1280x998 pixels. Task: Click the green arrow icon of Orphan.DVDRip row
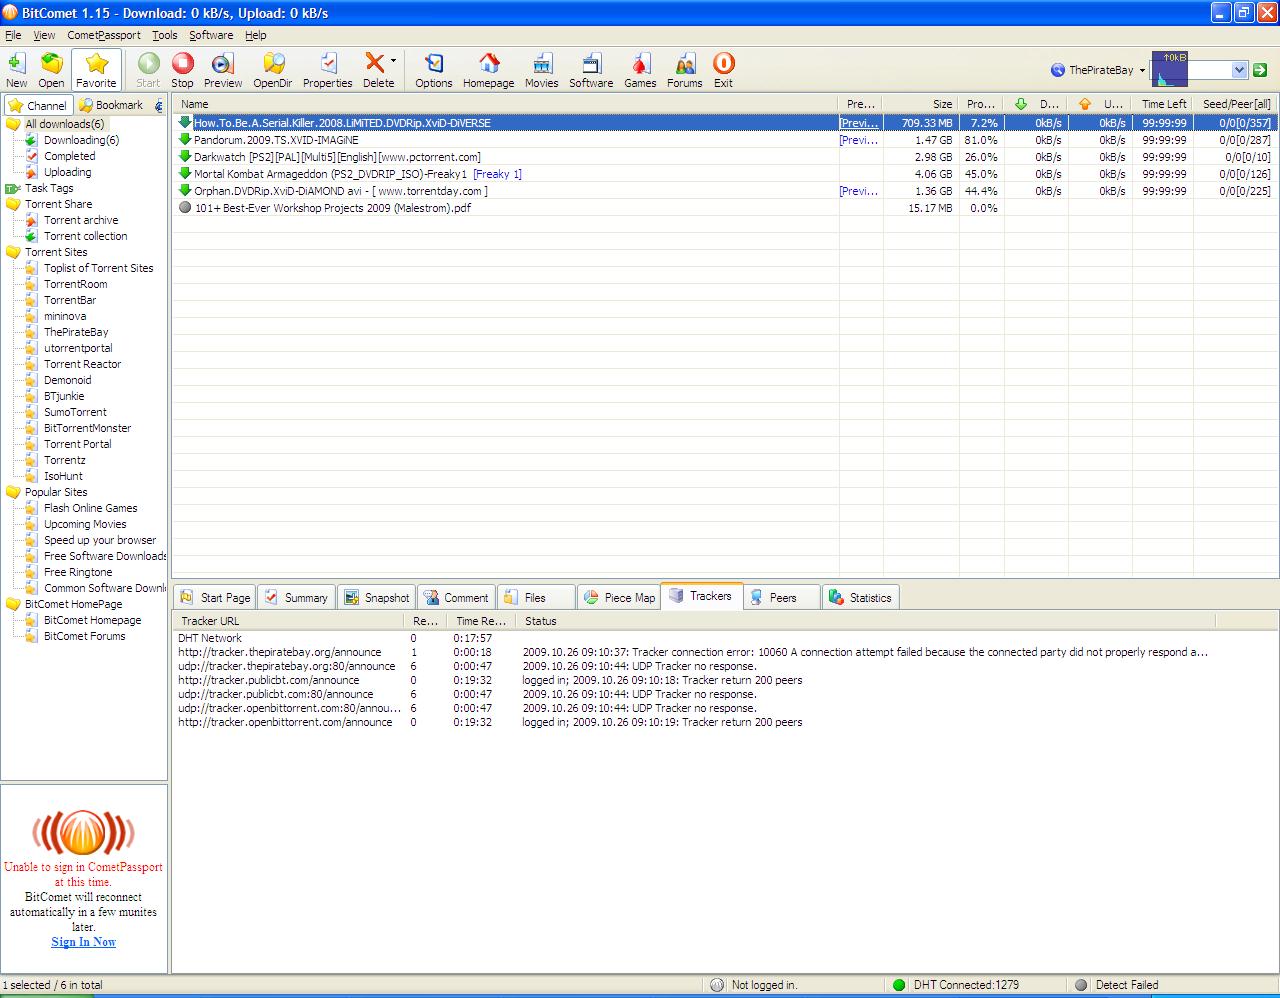[x=184, y=190]
